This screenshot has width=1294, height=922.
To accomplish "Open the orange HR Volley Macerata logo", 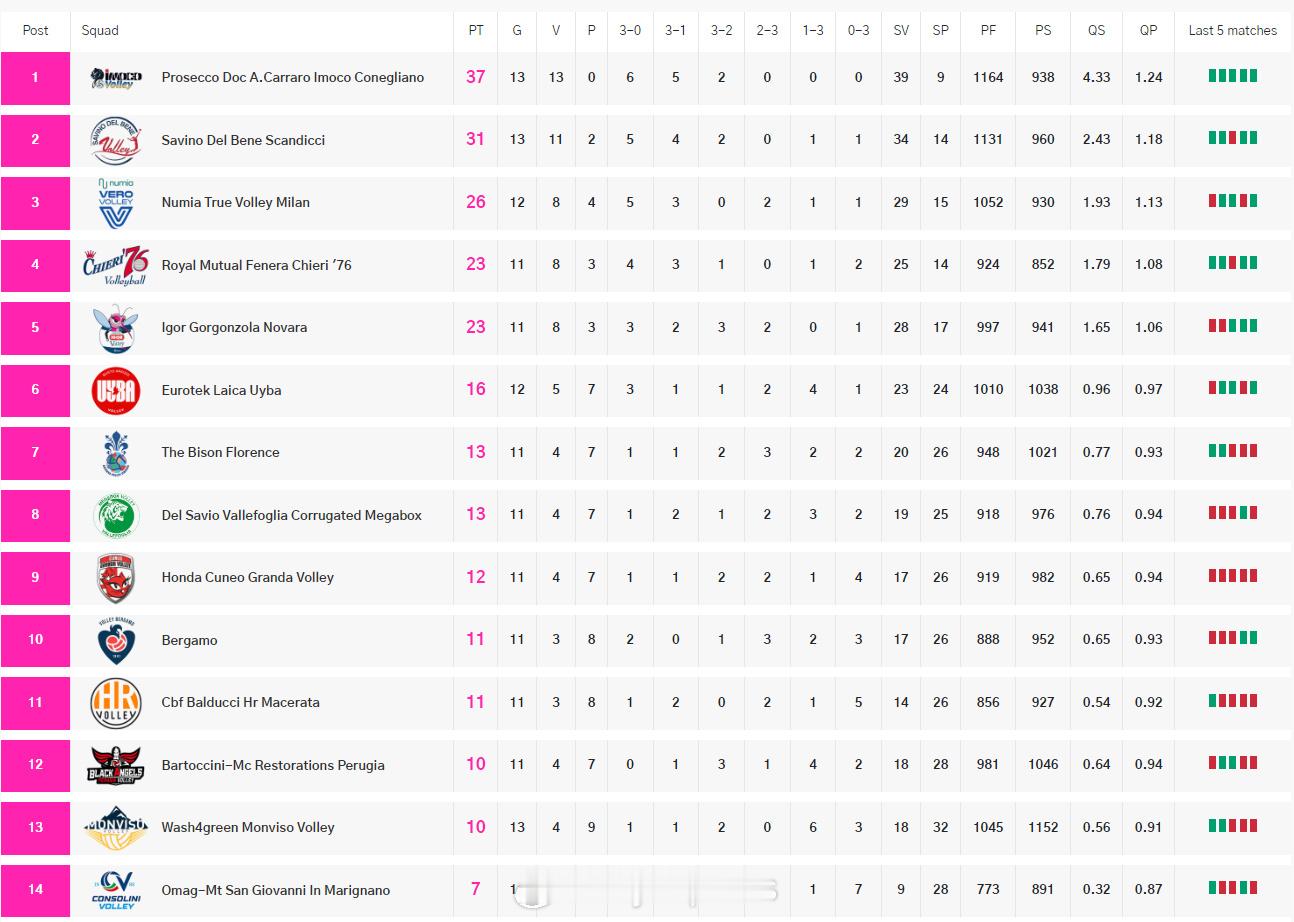I will [116, 703].
